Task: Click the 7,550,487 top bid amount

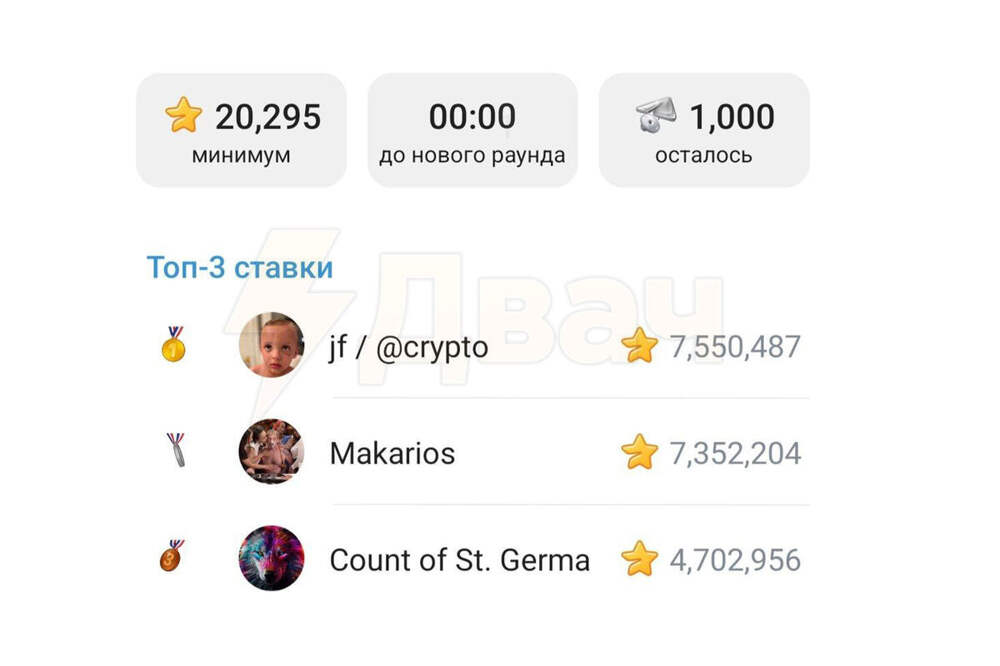Action: (x=736, y=347)
